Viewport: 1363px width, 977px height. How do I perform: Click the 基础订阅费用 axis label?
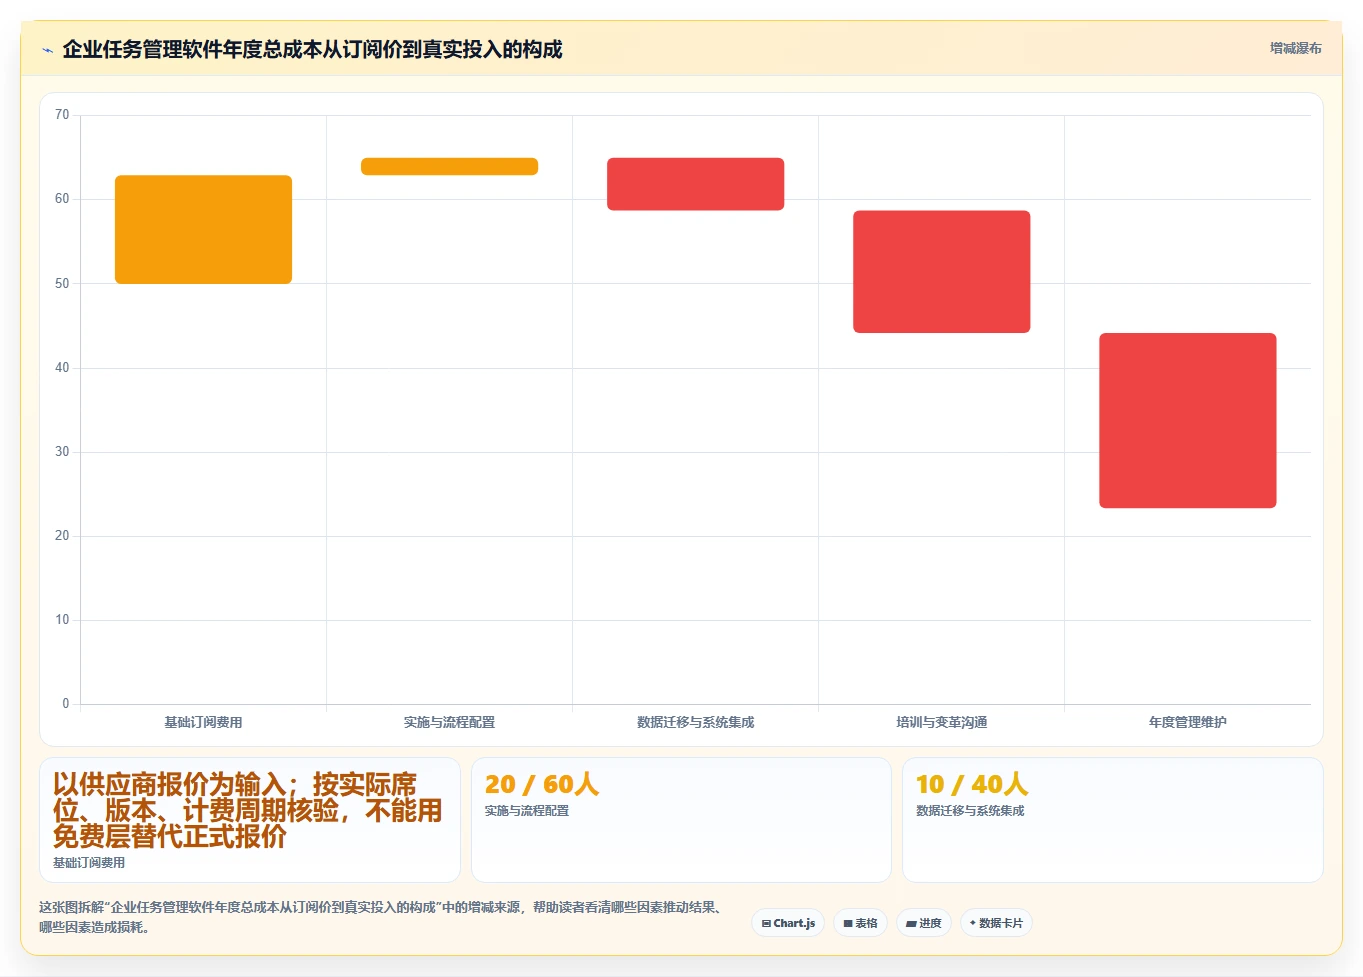(203, 722)
